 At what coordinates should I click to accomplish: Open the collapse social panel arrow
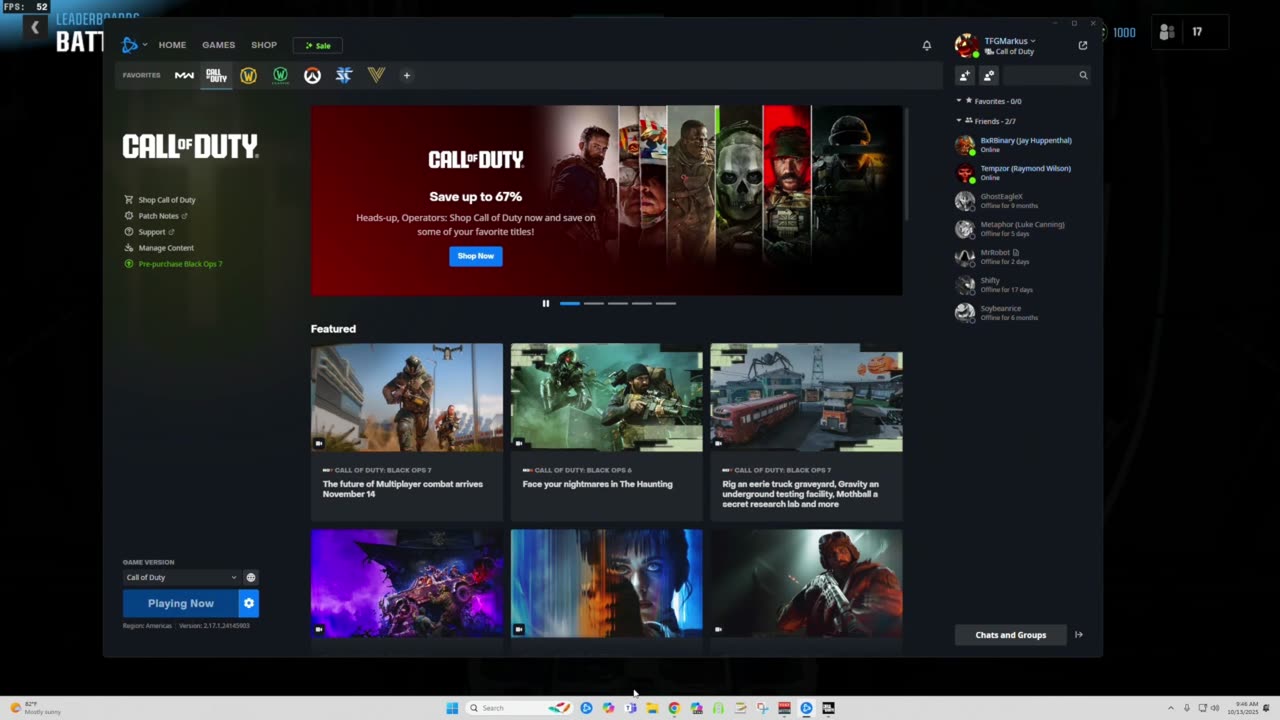point(1078,635)
